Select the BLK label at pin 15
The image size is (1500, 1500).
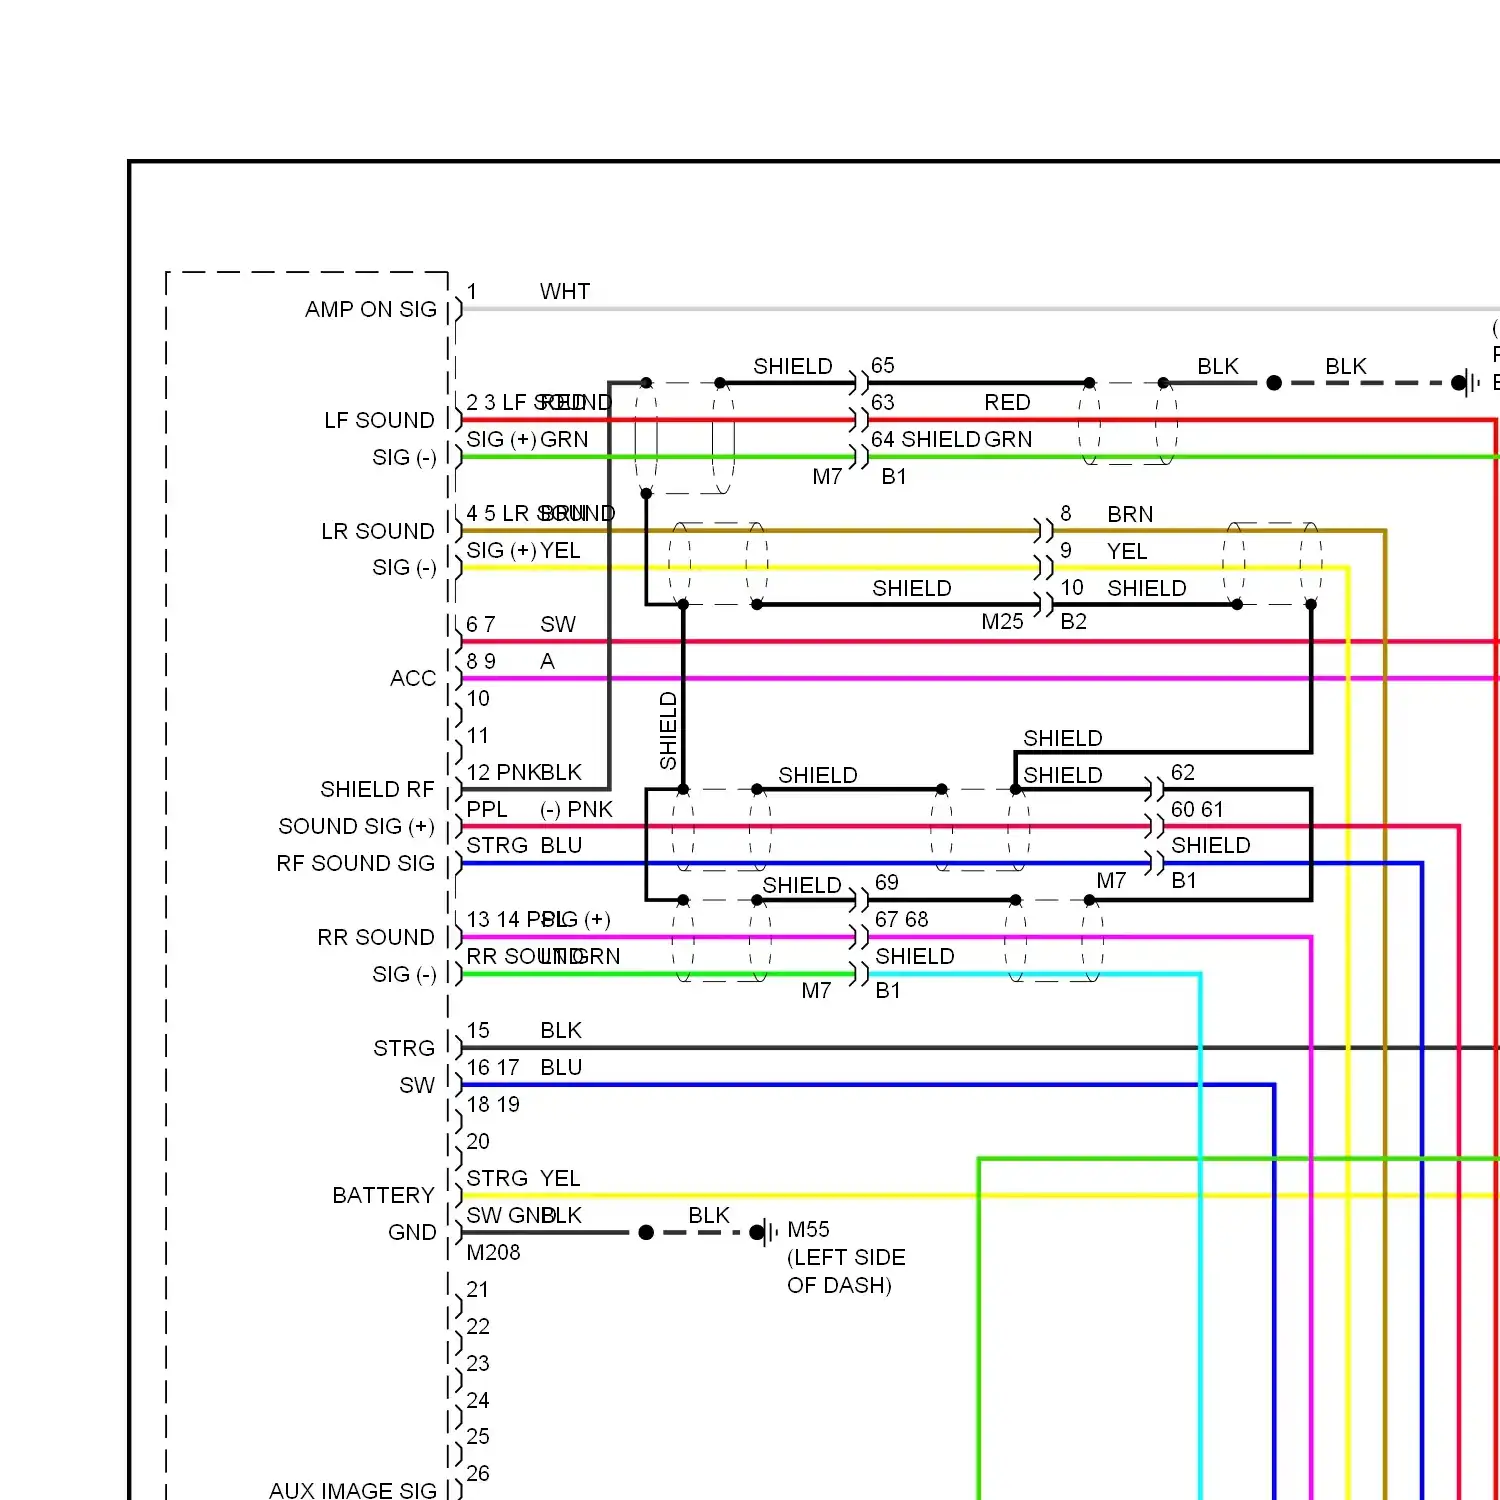pos(561,1031)
